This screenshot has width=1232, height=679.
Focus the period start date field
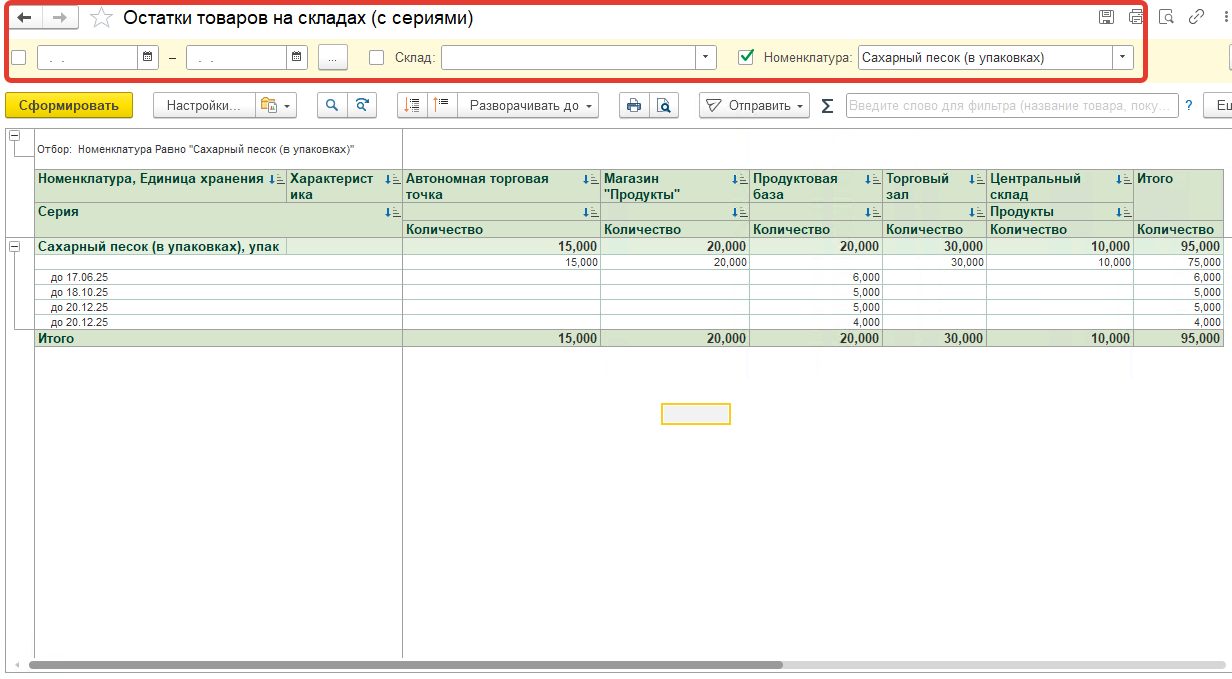tap(88, 57)
